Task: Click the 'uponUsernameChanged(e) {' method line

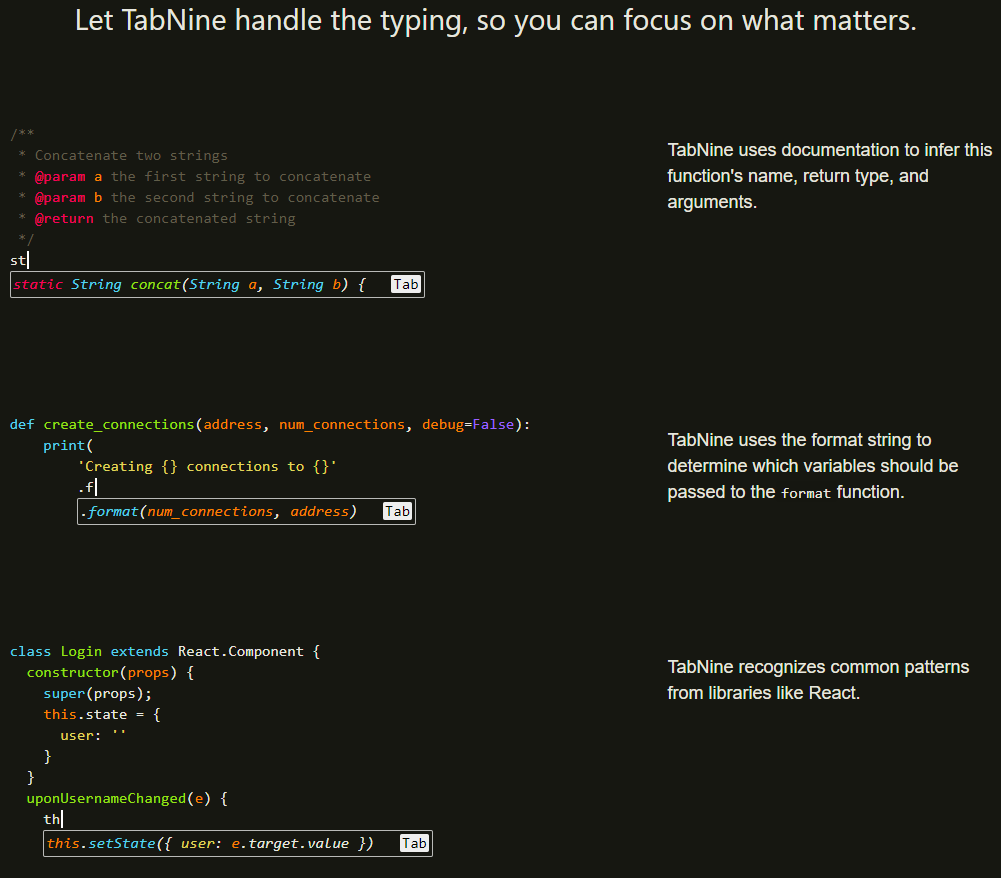Action: pyautogui.click(x=127, y=798)
